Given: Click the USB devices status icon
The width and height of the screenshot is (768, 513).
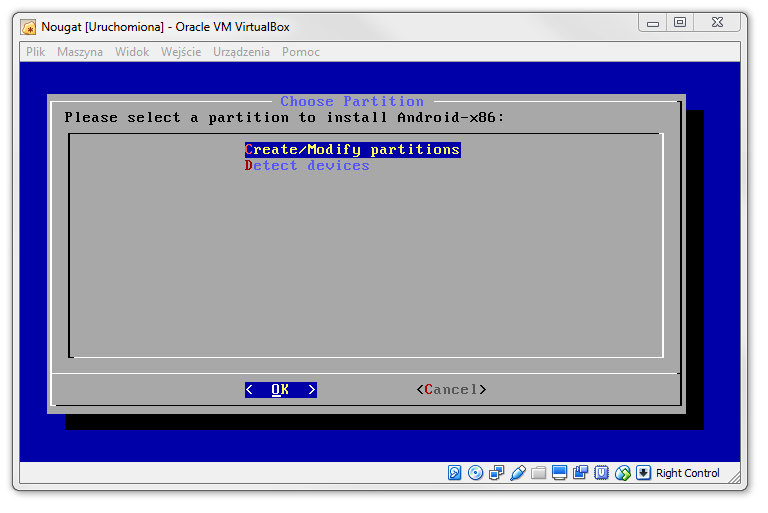Looking at the screenshot, I should 518,473.
